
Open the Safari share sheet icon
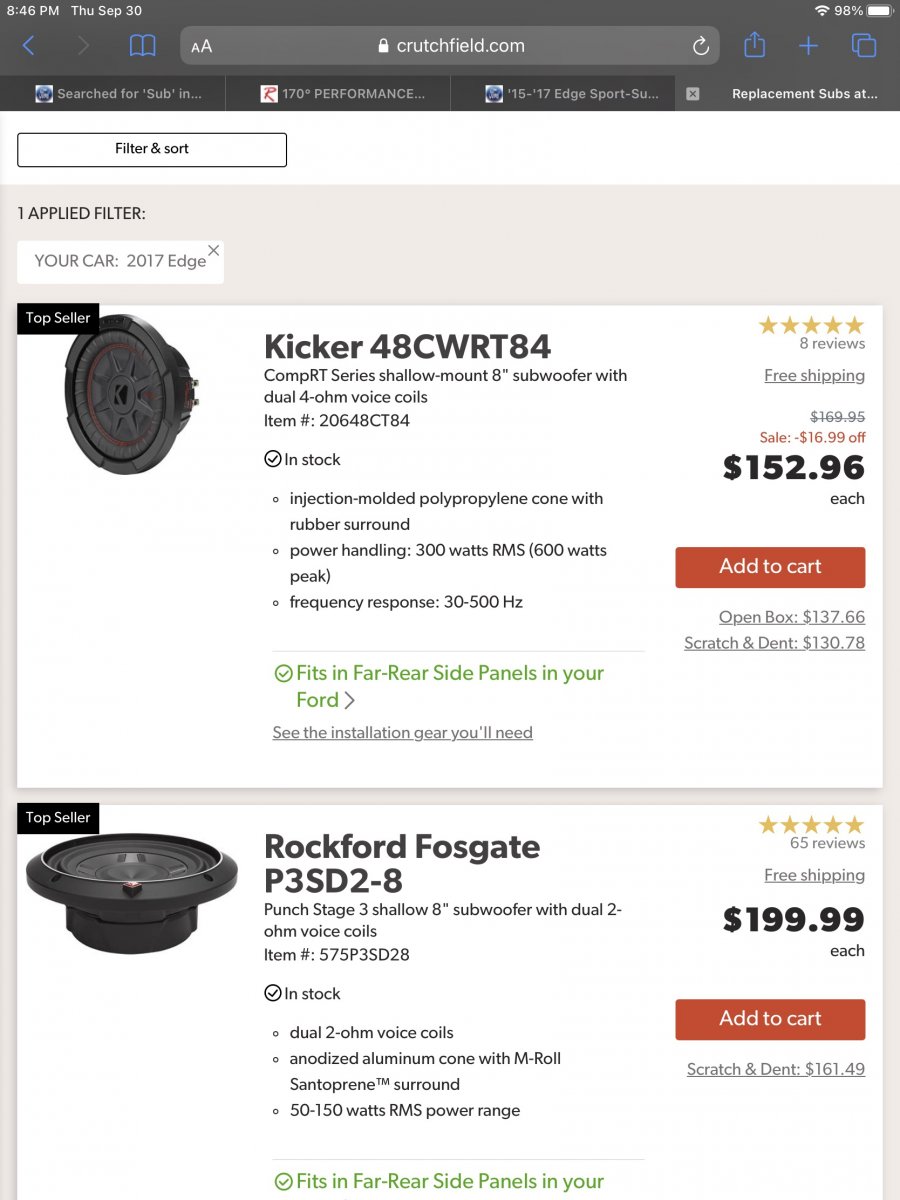[x=755, y=46]
